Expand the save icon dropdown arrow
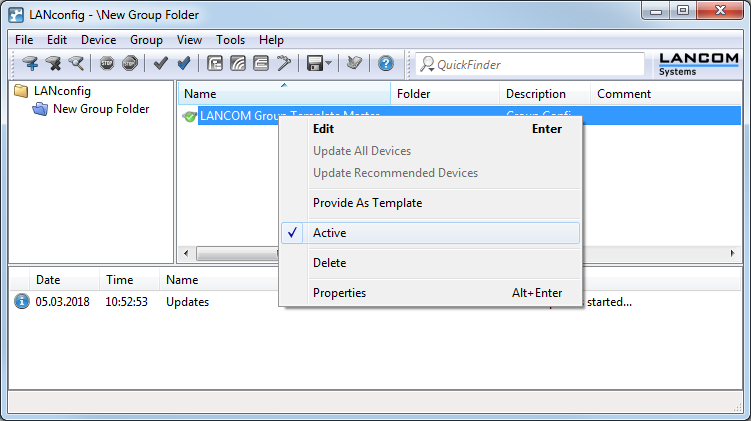The width and height of the screenshot is (751, 421). (329, 64)
